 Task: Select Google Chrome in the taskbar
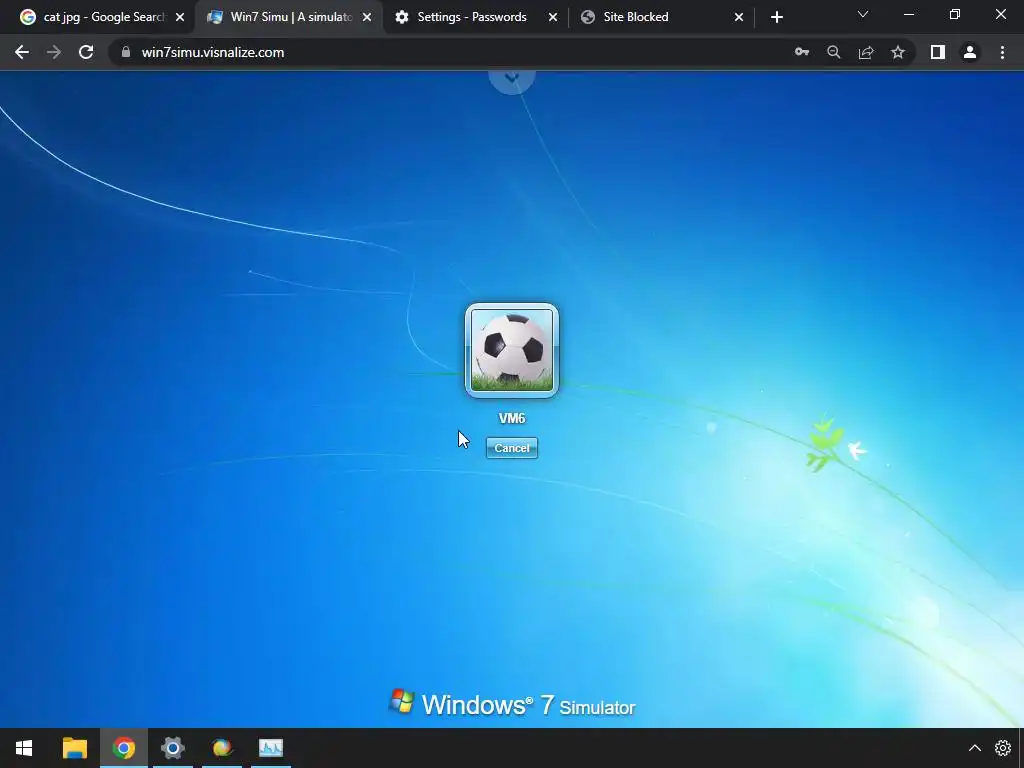click(123, 748)
